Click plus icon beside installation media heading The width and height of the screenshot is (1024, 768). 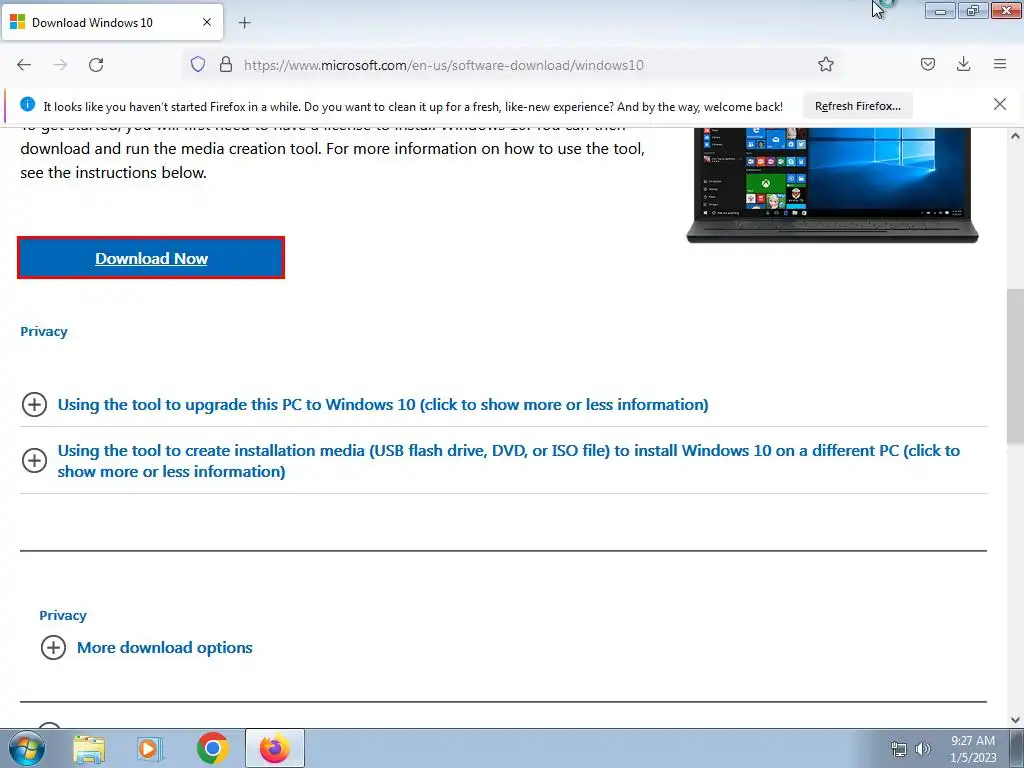[34, 460]
